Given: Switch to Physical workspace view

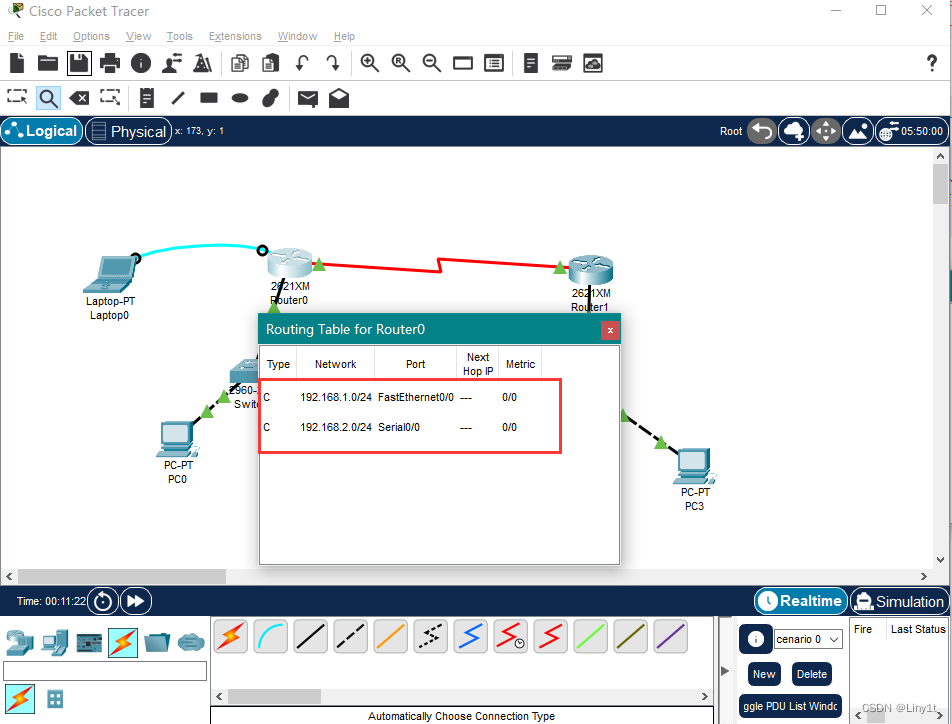Looking at the screenshot, I should point(129,131).
